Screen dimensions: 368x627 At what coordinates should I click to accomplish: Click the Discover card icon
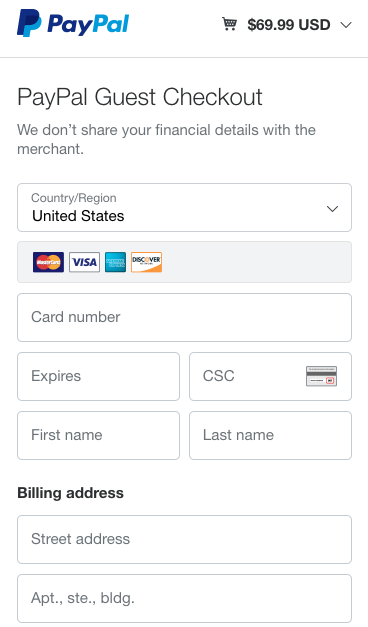[x=146, y=262]
